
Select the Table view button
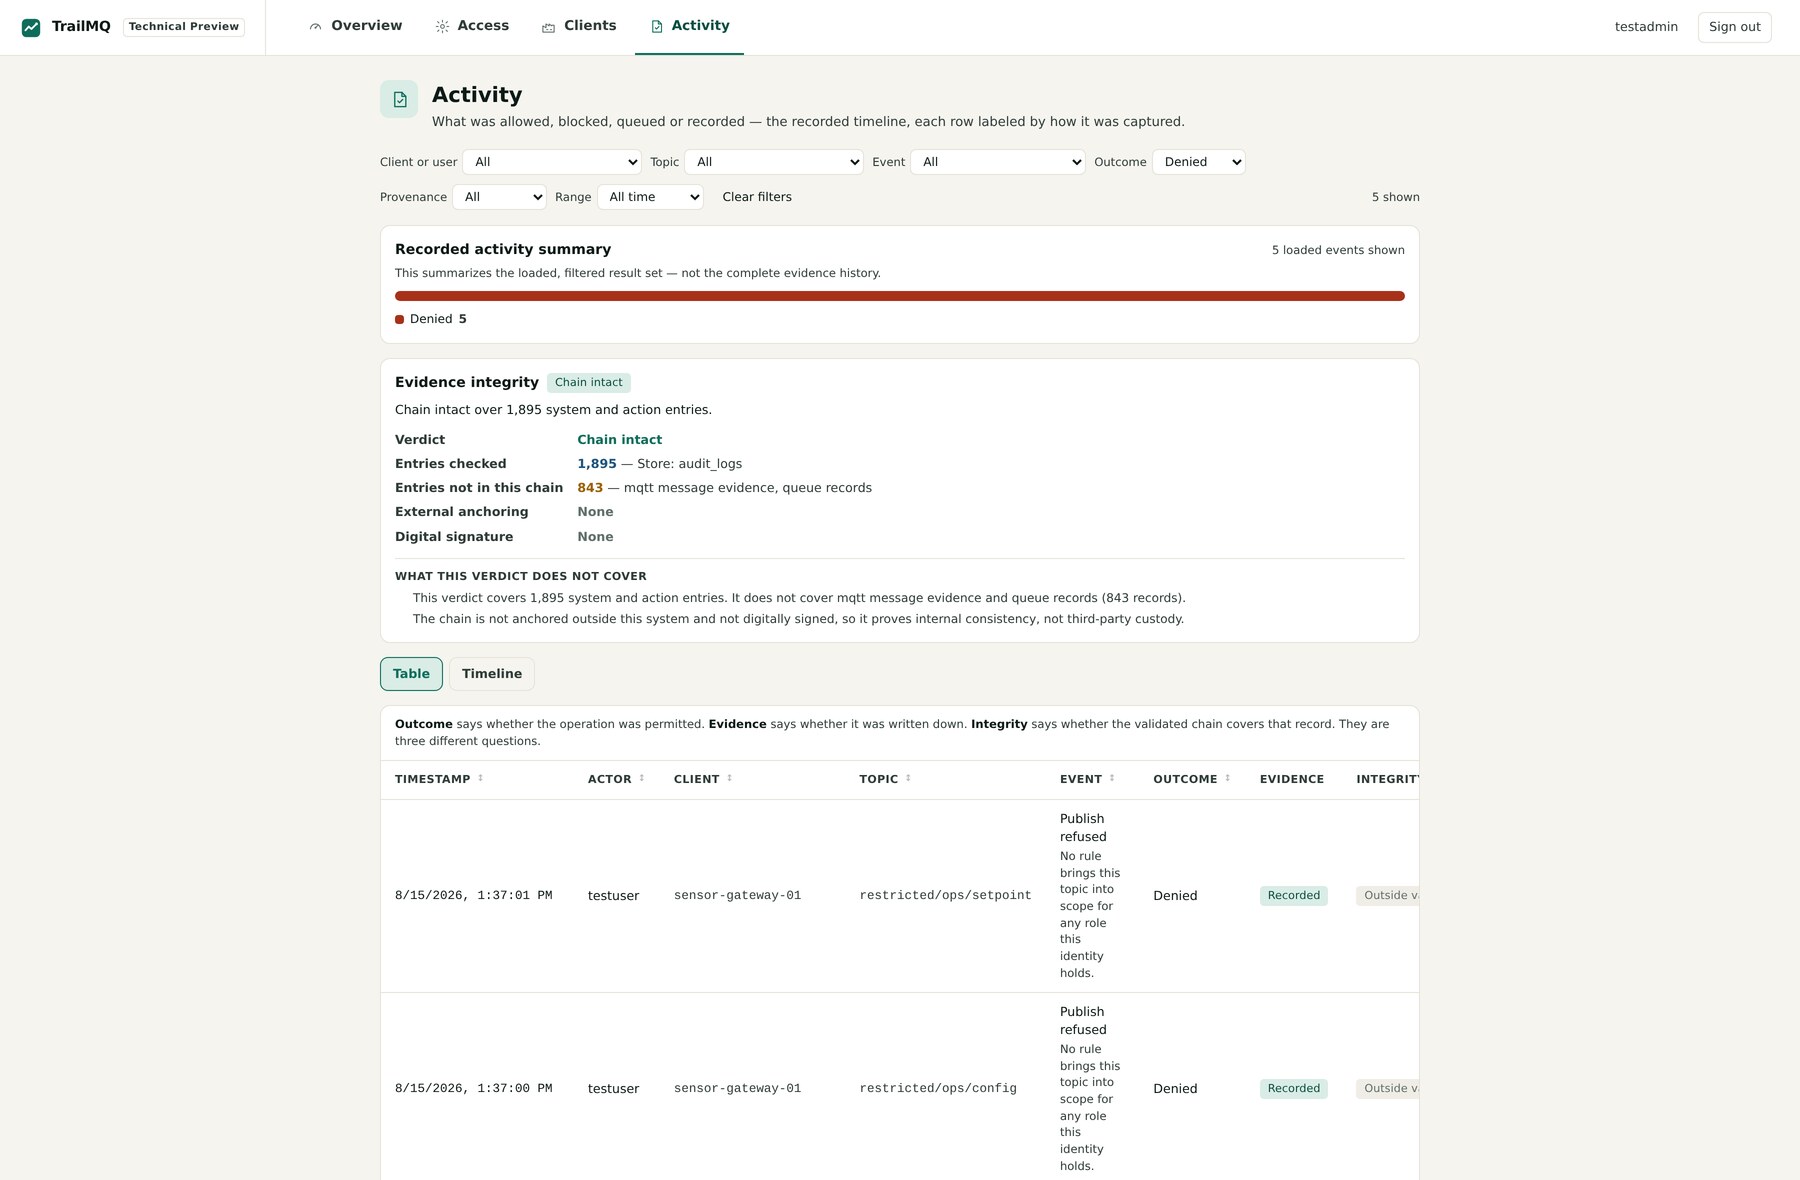point(411,674)
